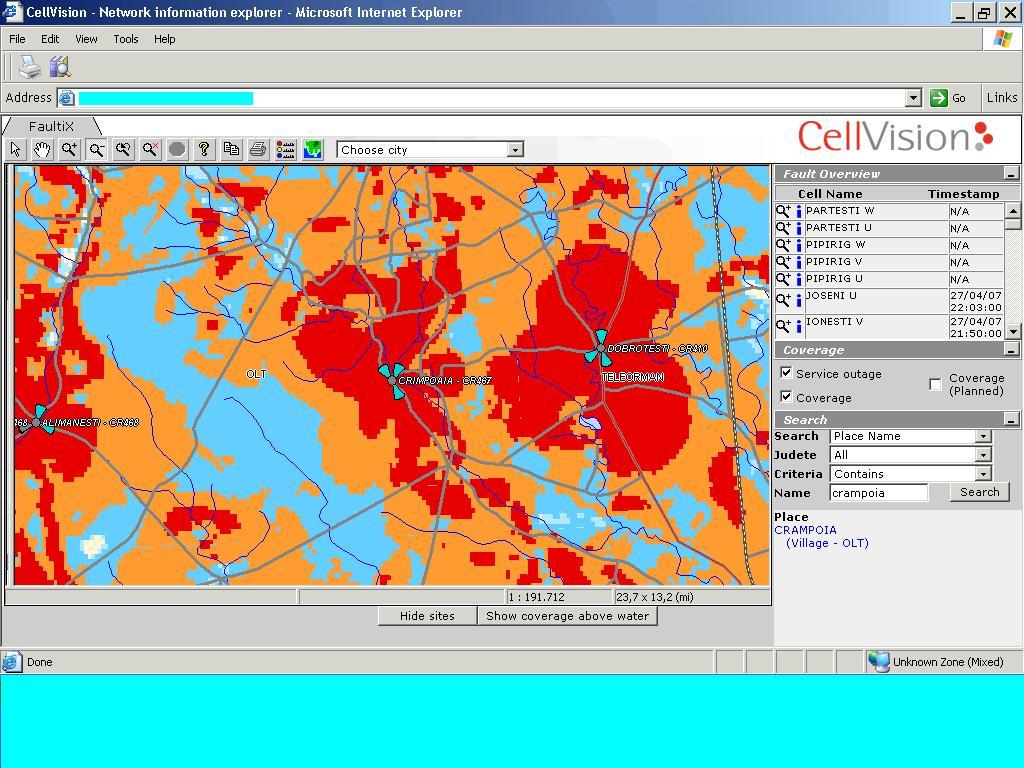Open the View menu
This screenshot has width=1024, height=768.
coord(86,39)
